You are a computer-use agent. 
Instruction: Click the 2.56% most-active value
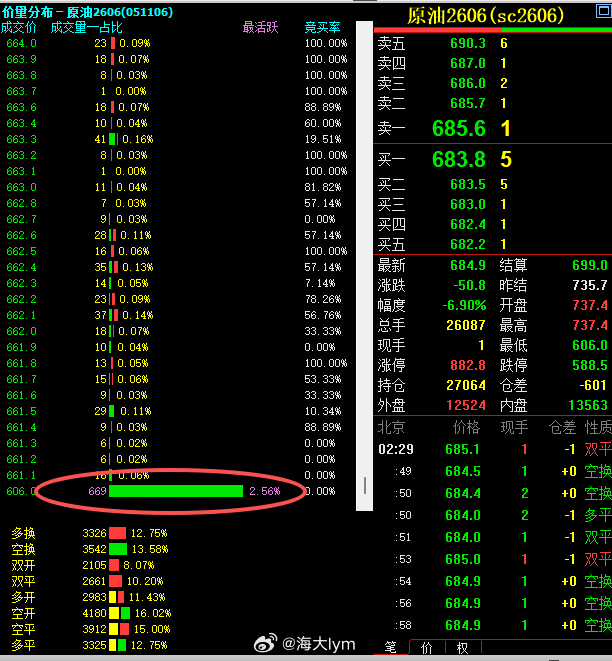(265, 491)
